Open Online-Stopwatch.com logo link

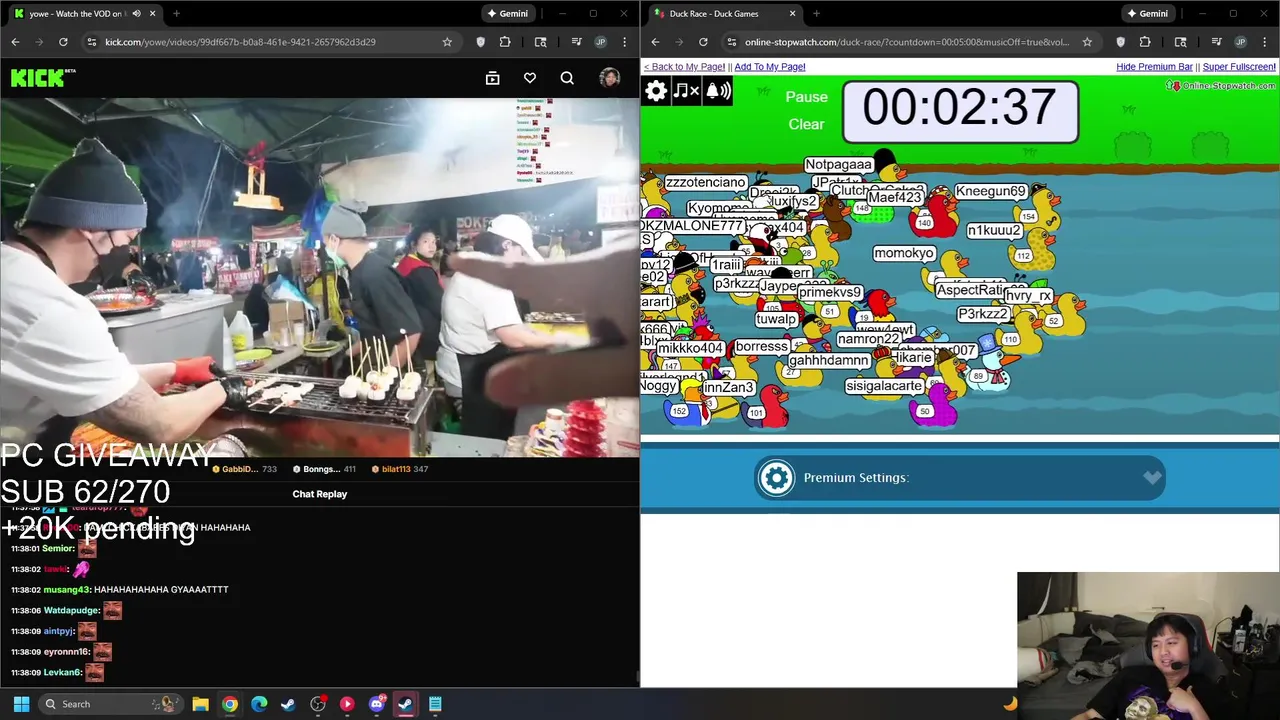pyautogui.click(x=1221, y=86)
